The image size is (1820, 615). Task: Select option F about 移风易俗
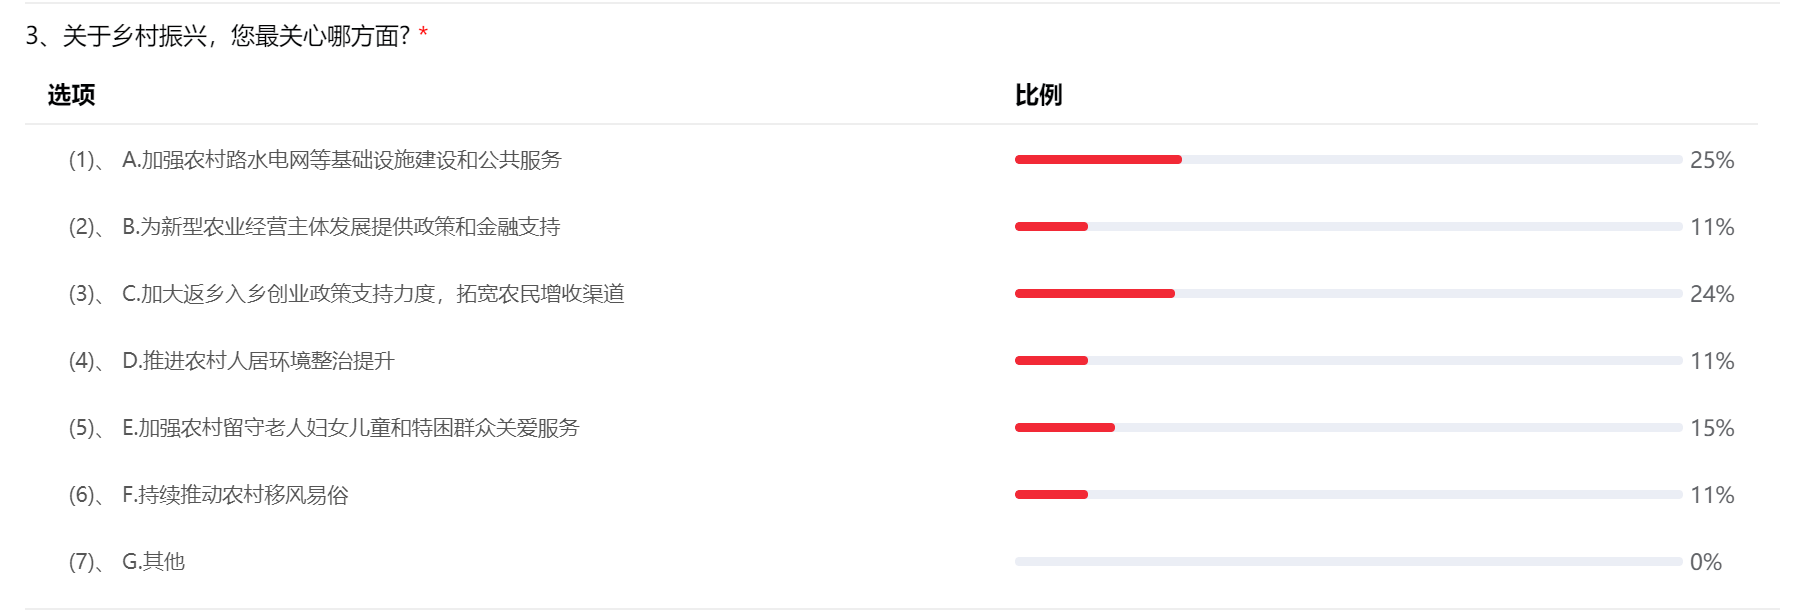[x=235, y=495]
